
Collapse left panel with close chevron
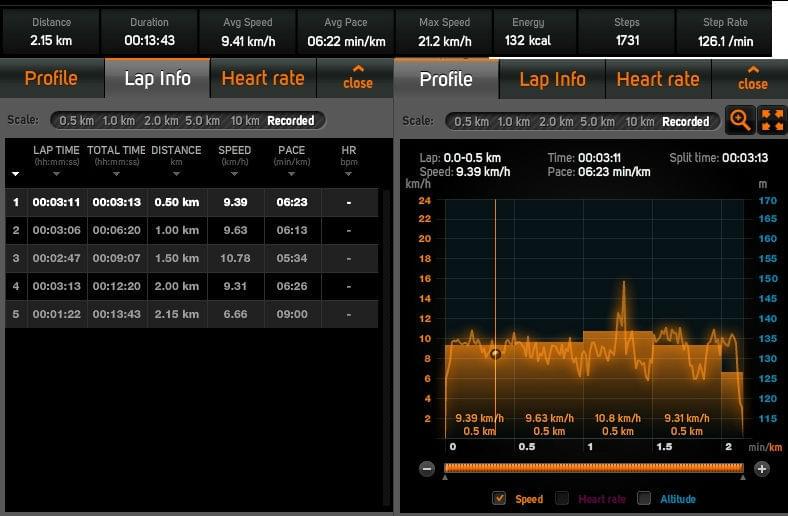357,77
